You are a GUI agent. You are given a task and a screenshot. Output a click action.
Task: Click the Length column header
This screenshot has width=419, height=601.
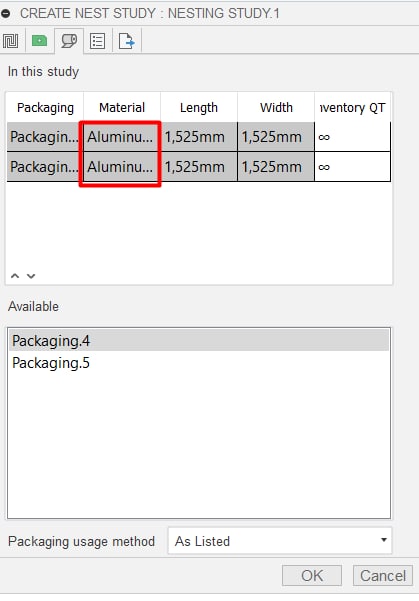199,107
